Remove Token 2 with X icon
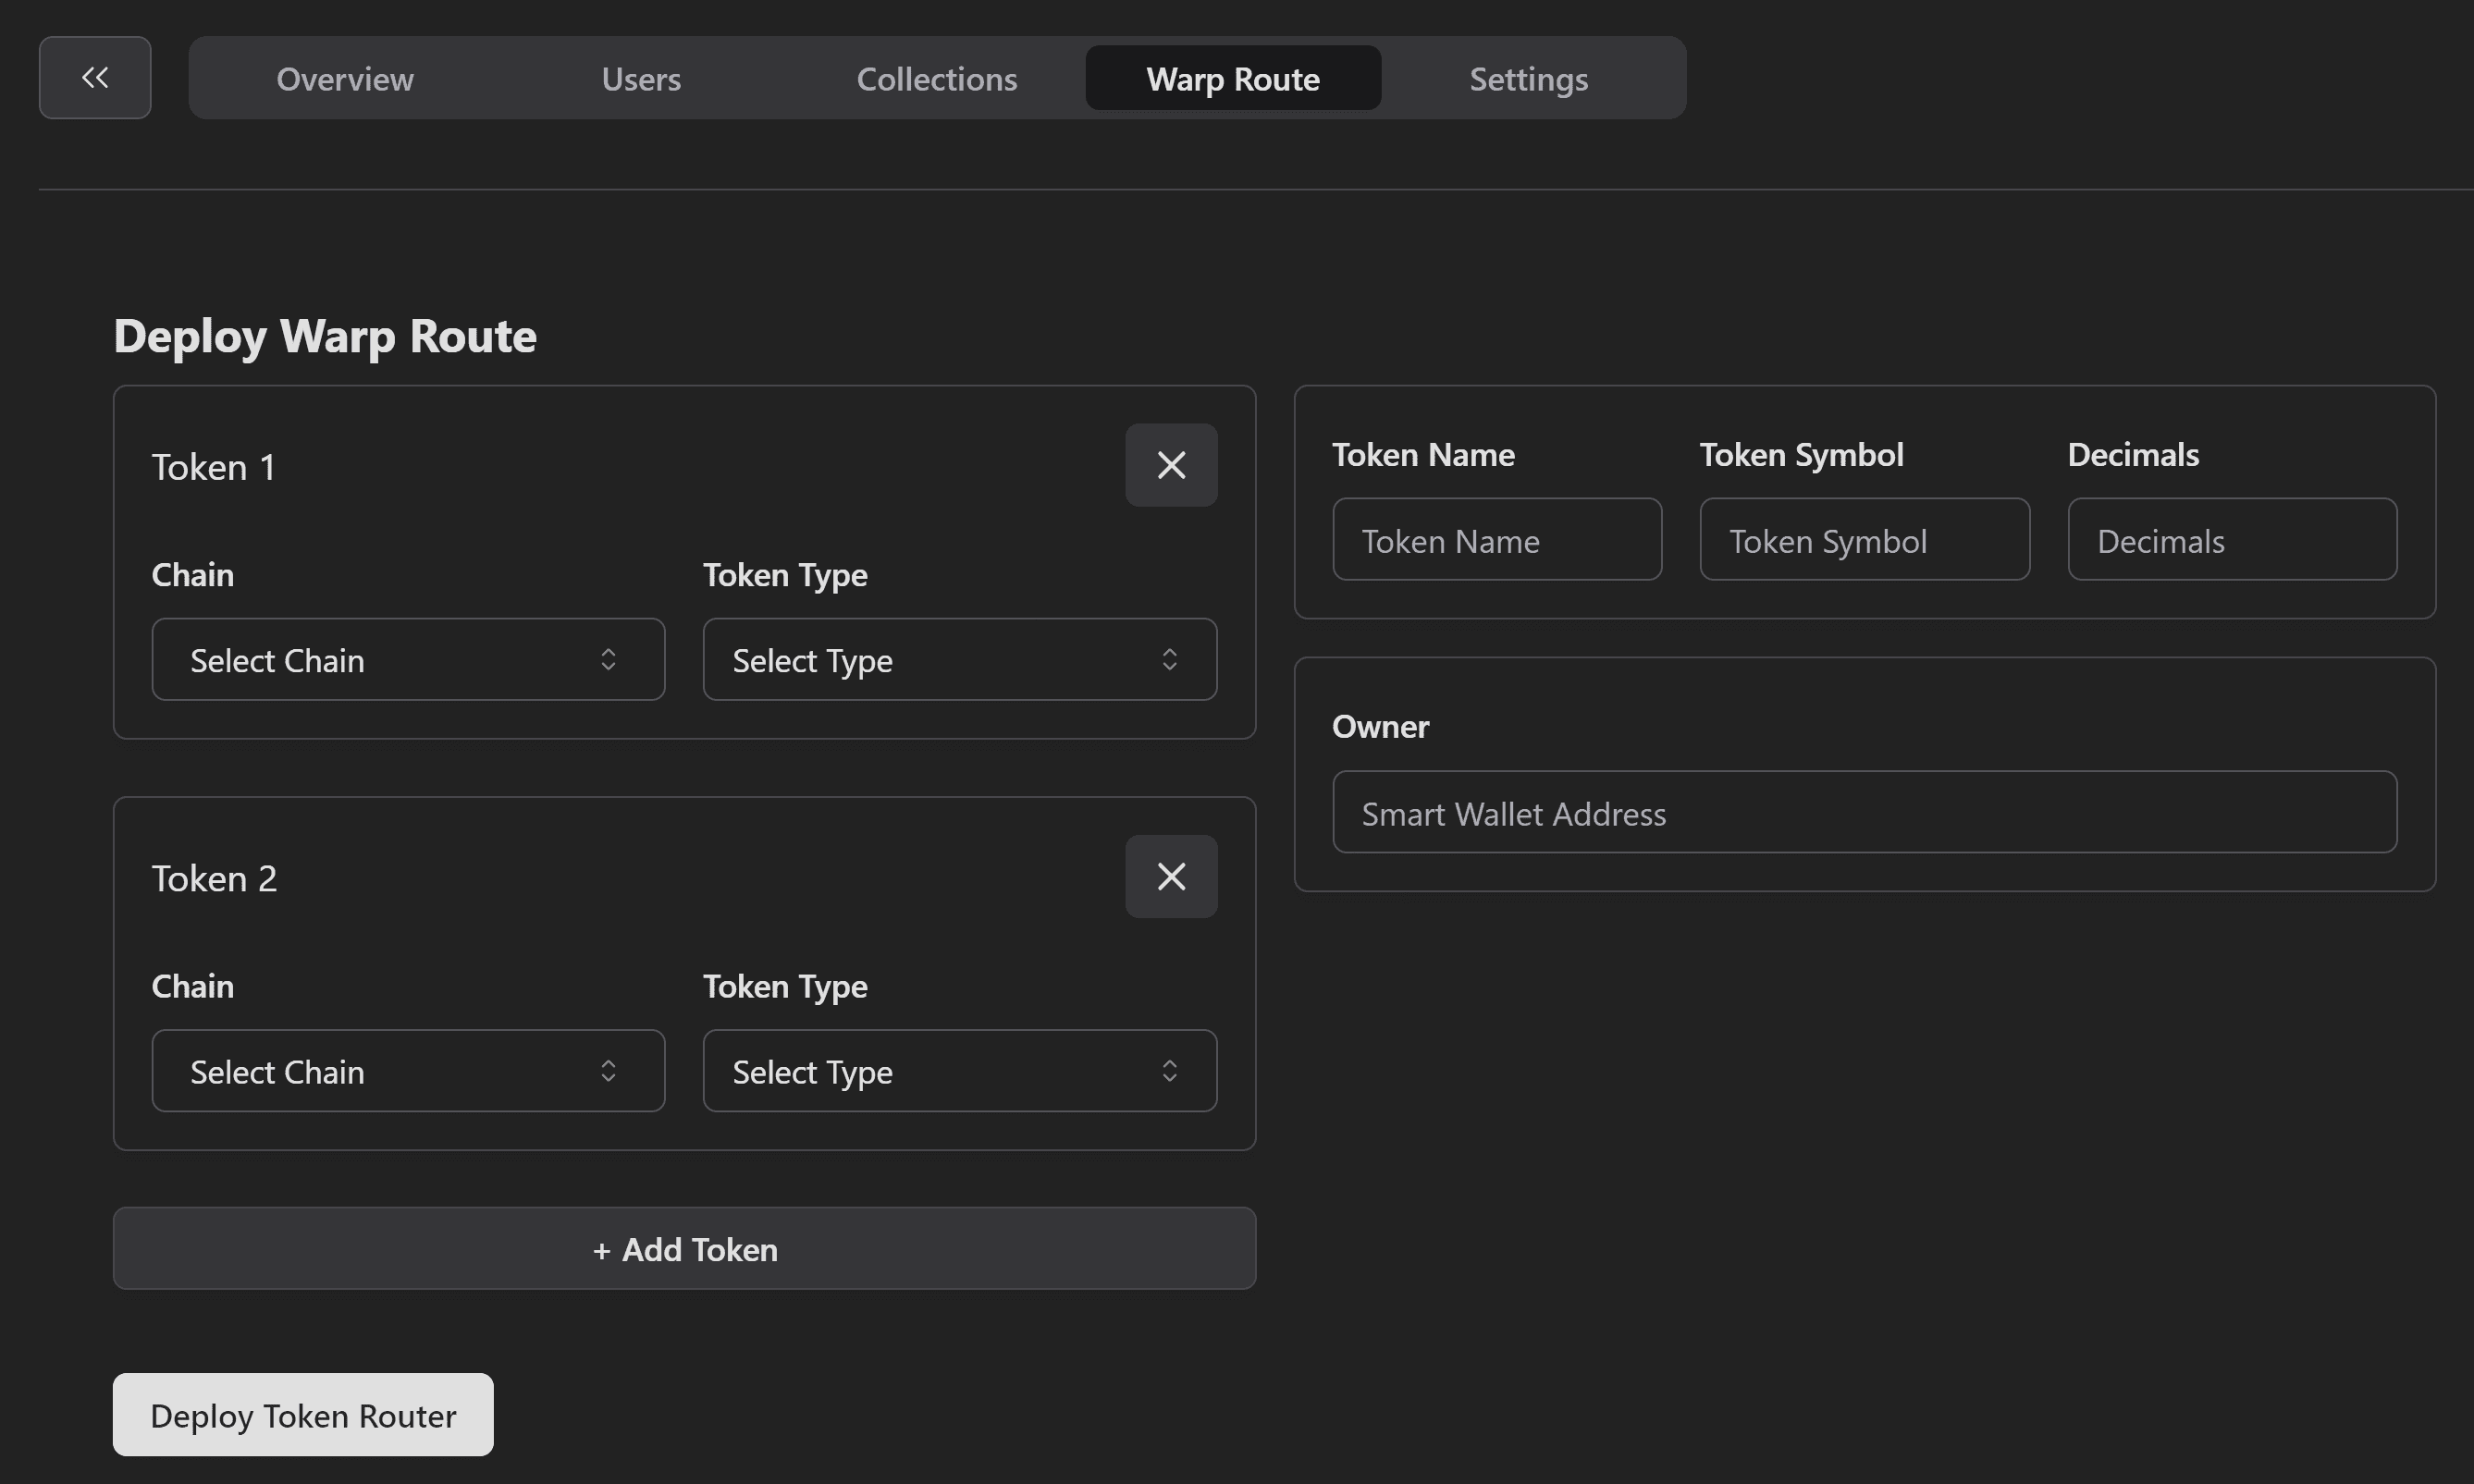2474x1484 pixels. [x=1171, y=877]
